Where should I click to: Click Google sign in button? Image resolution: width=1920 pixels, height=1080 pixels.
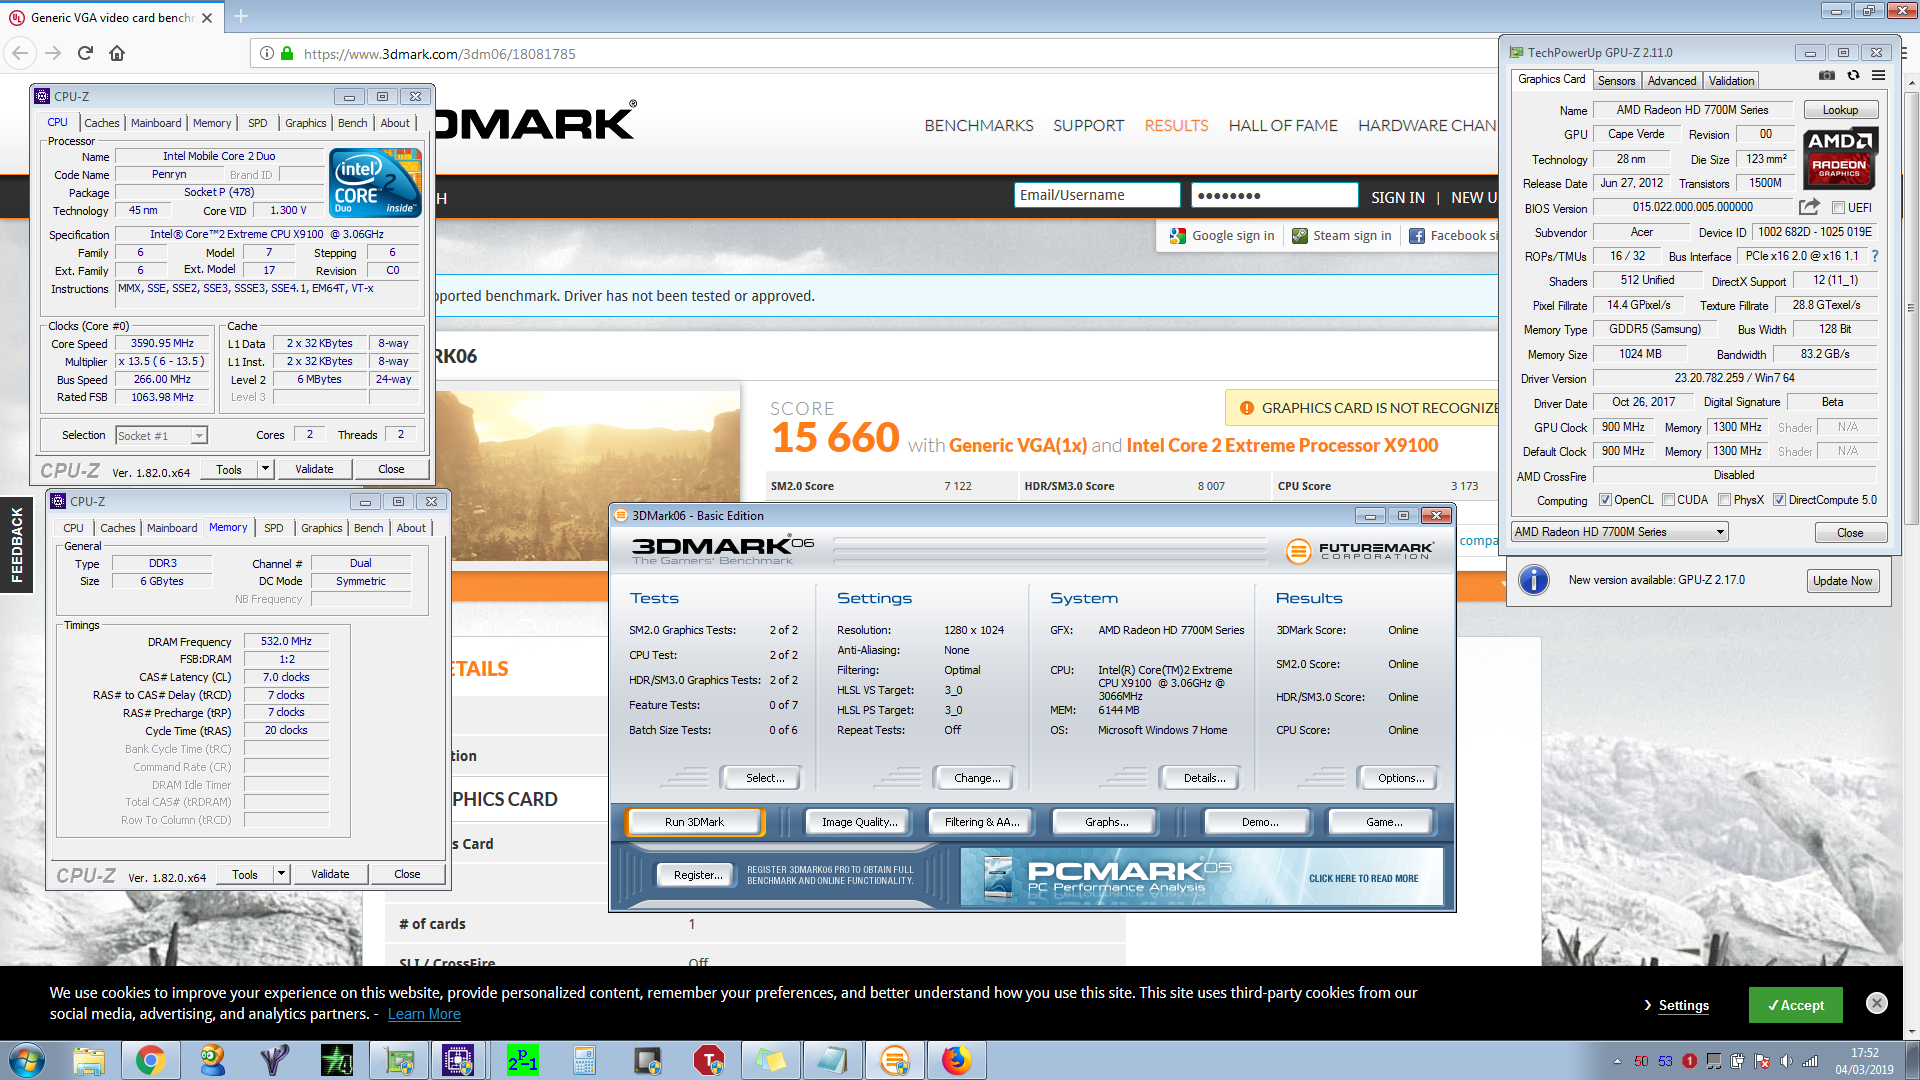1222,236
